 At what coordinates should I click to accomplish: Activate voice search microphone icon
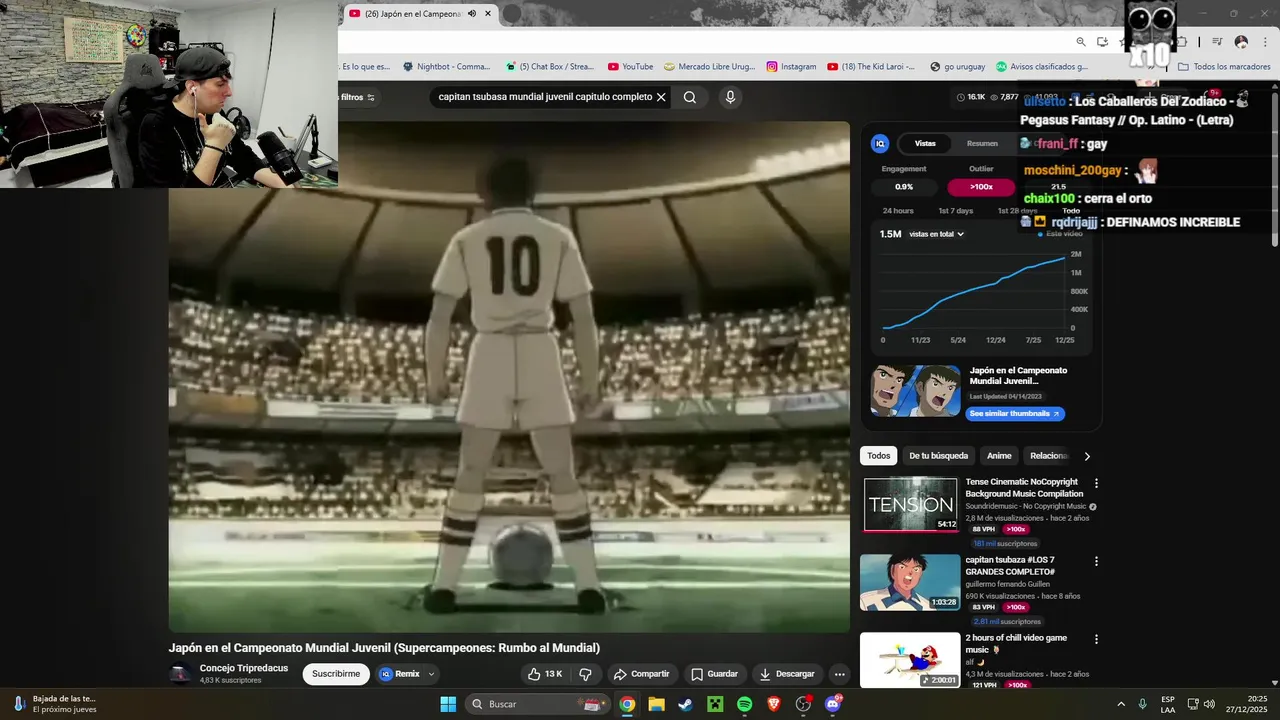(x=730, y=97)
